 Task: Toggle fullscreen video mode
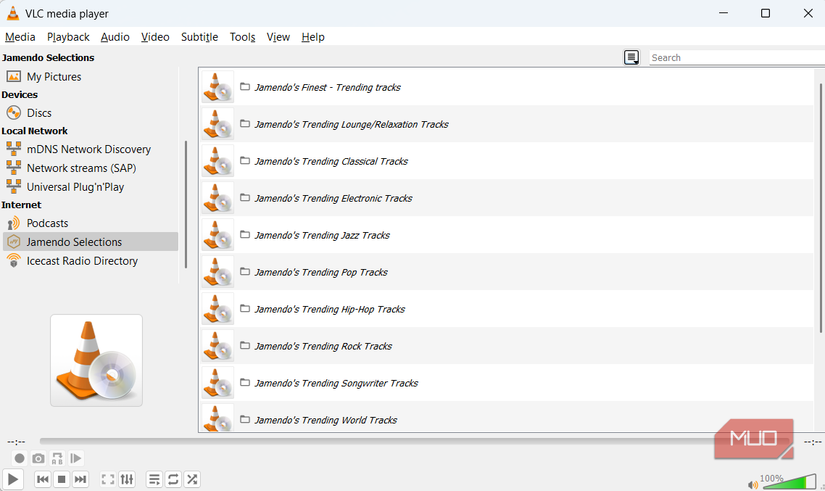point(108,479)
